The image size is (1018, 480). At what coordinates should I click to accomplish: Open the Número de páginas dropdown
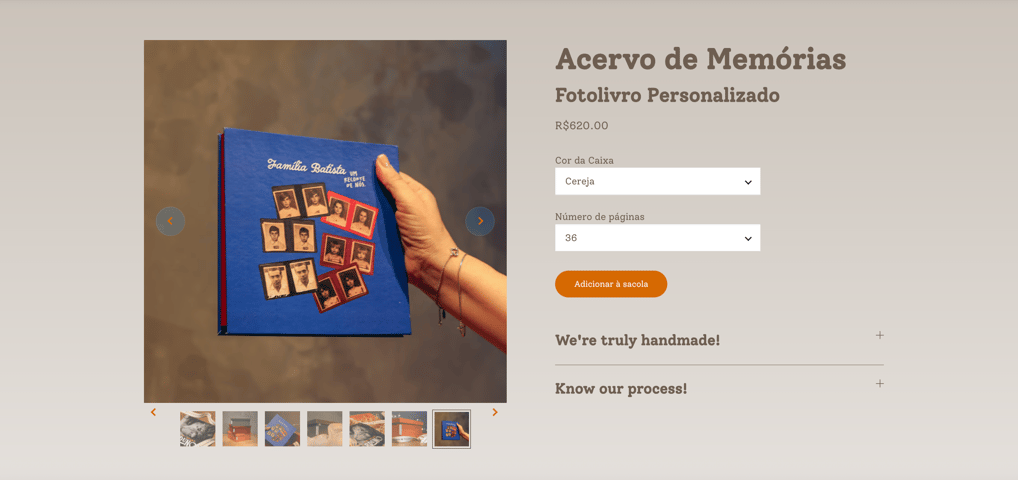(658, 238)
